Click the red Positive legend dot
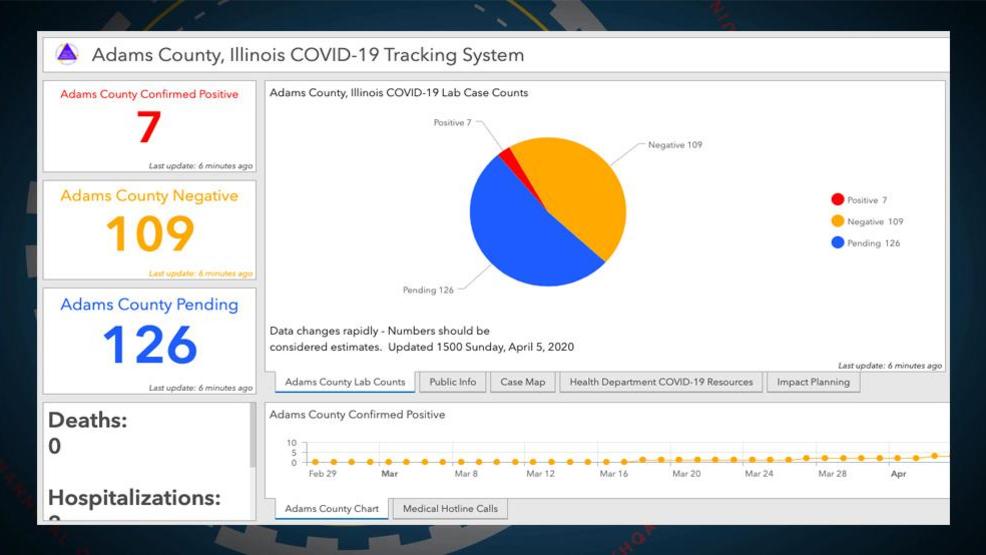This screenshot has height=555, width=986. click(837, 200)
